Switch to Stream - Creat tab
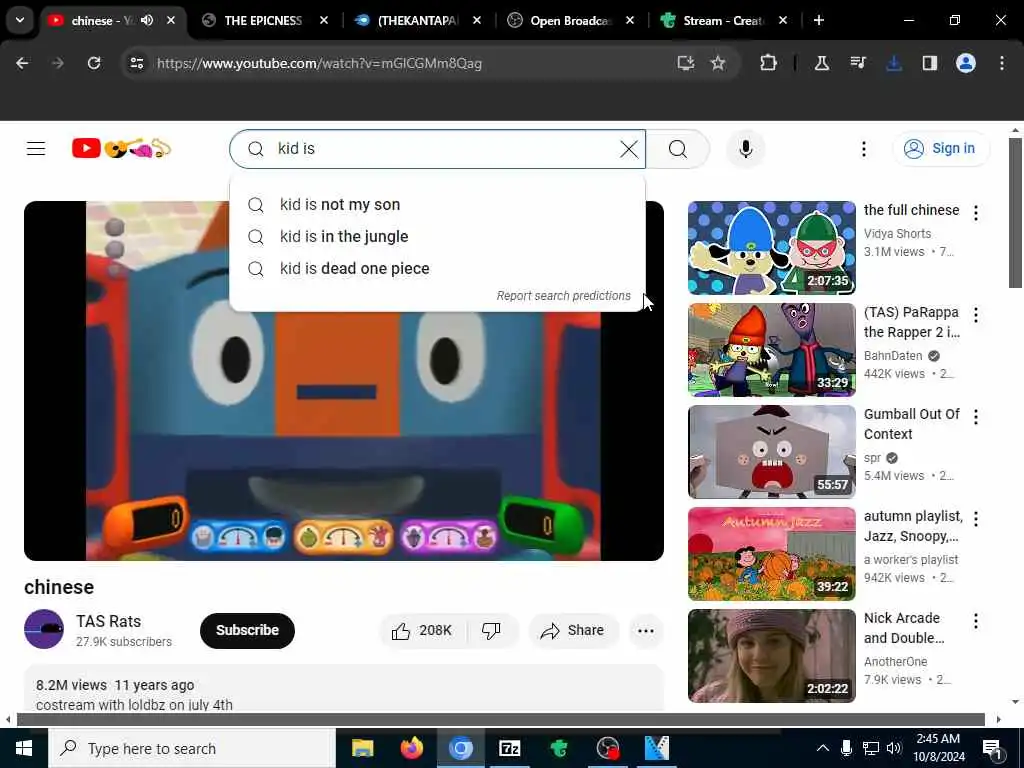1024x768 pixels. pyautogui.click(x=724, y=20)
